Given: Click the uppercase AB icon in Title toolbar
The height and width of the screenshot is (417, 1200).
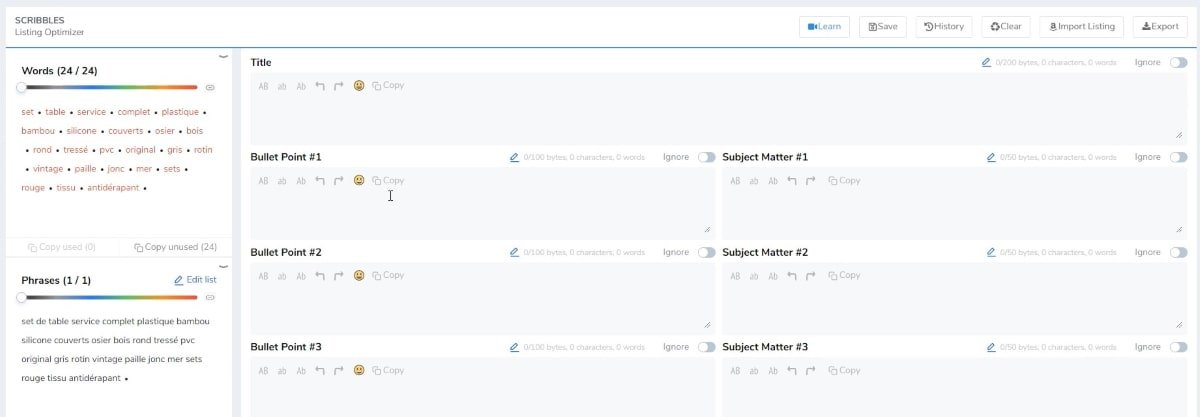Looking at the screenshot, I should coord(264,86).
